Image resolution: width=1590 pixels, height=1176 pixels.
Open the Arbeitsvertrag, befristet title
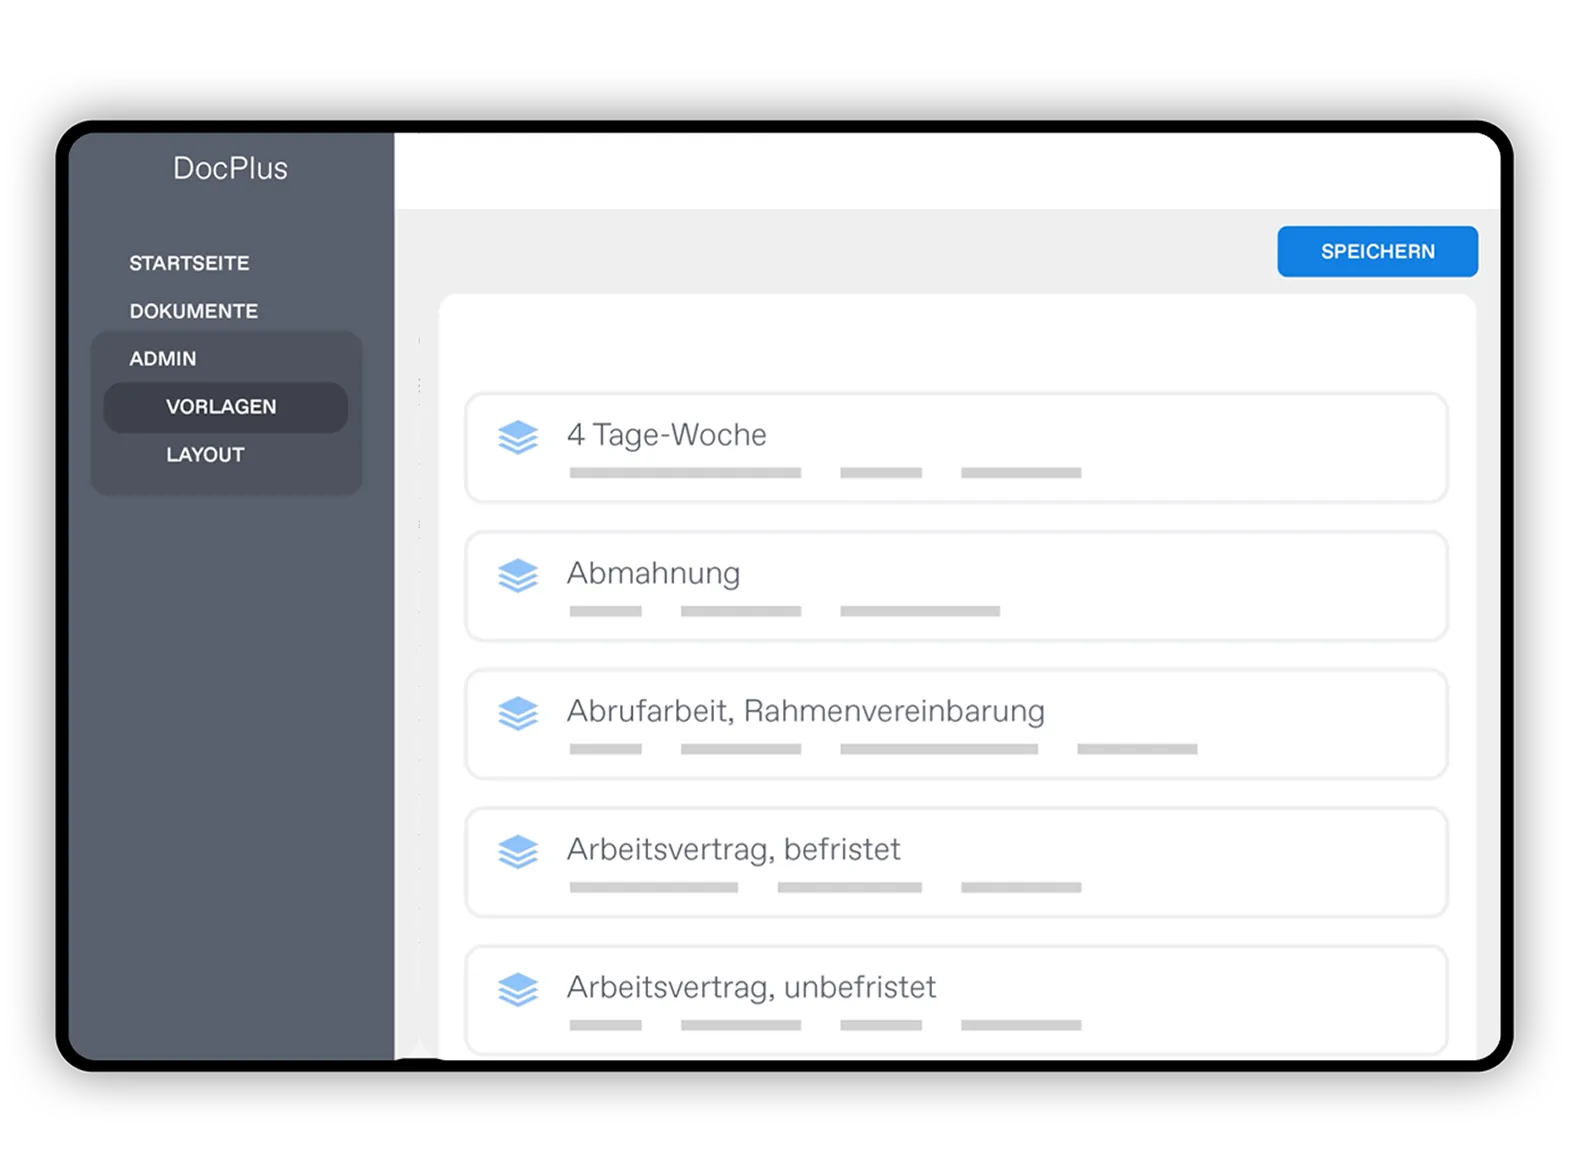pos(734,849)
